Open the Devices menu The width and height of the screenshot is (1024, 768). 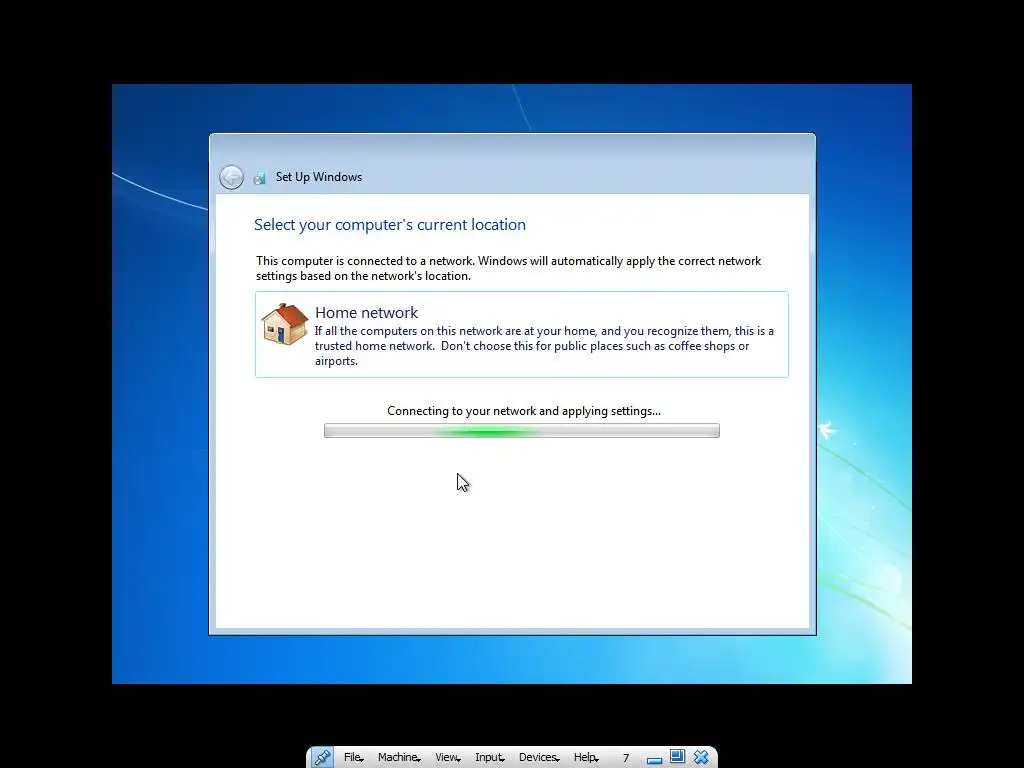click(539, 757)
